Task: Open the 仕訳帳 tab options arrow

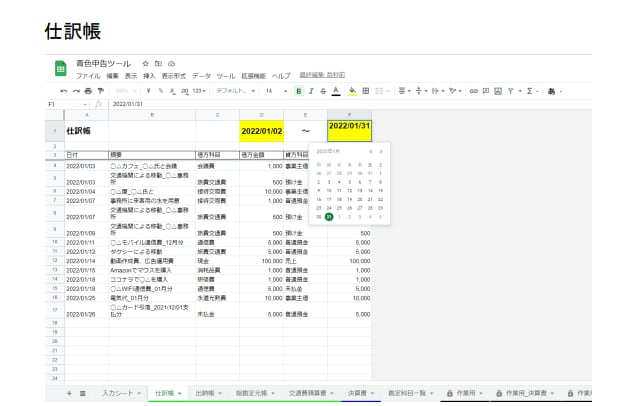Action: pos(179,394)
